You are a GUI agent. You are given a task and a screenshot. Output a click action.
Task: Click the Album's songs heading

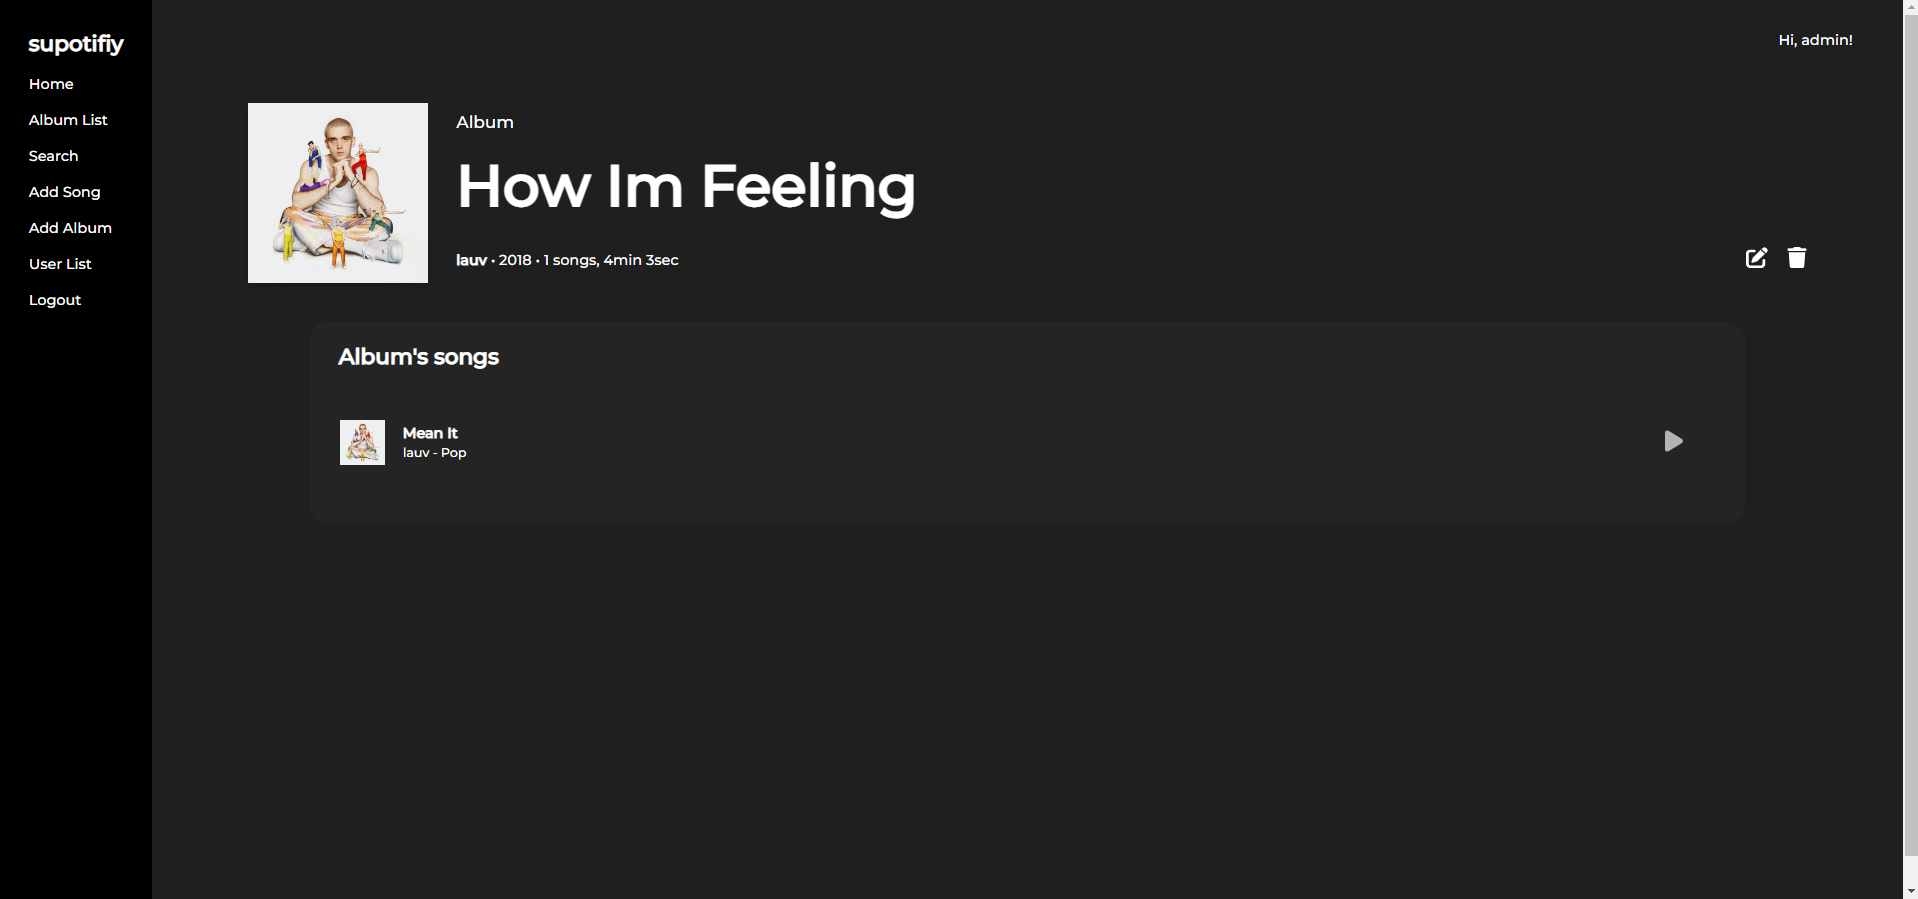tap(418, 356)
